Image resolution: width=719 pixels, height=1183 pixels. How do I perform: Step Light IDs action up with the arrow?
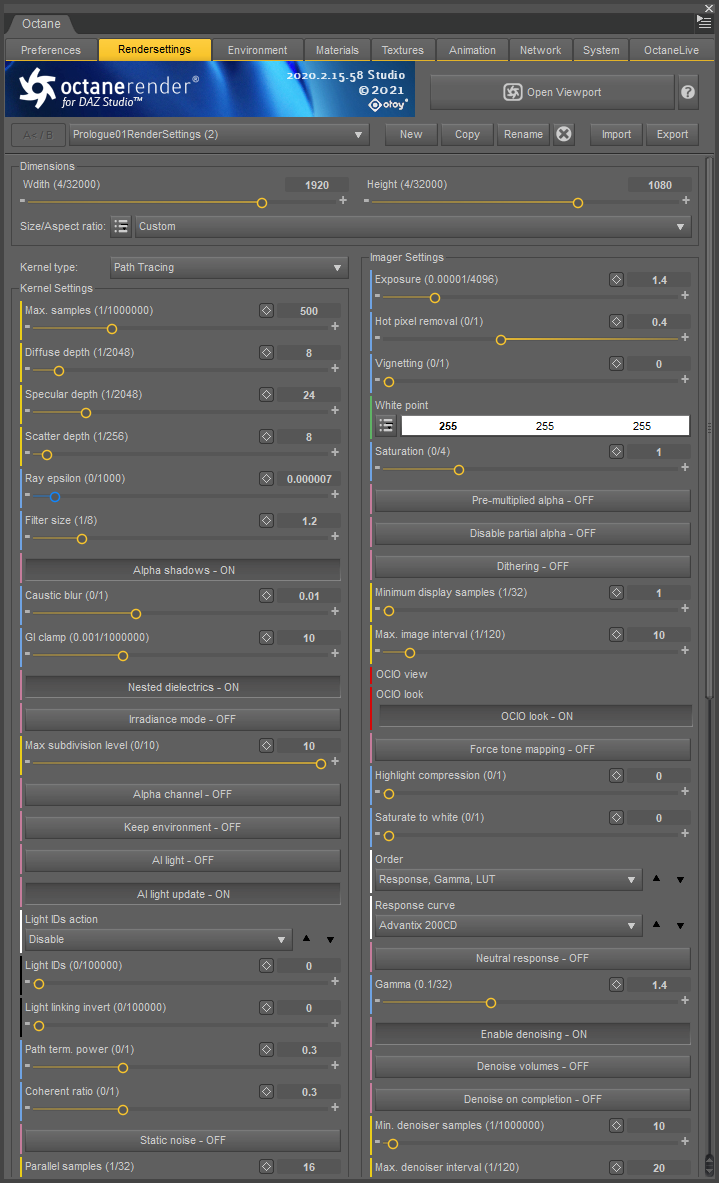[x=306, y=938]
